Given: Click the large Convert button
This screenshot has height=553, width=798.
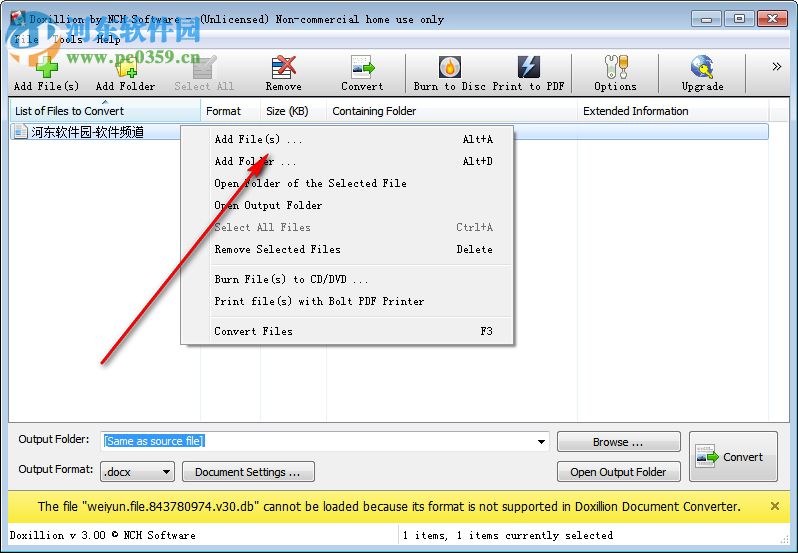Looking at the screenshot, I should [733, 456].
